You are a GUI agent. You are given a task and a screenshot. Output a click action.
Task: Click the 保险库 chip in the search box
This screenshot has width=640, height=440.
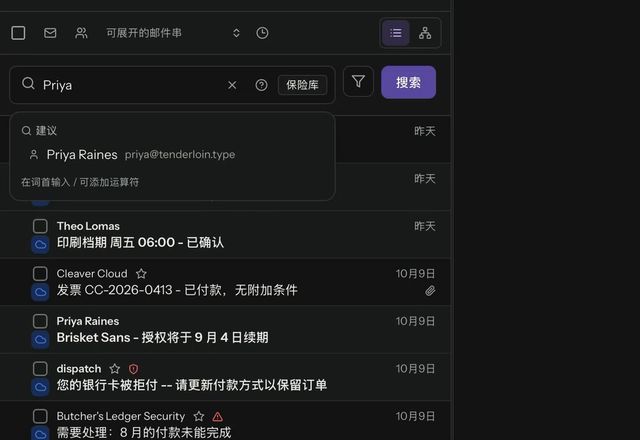302,85
